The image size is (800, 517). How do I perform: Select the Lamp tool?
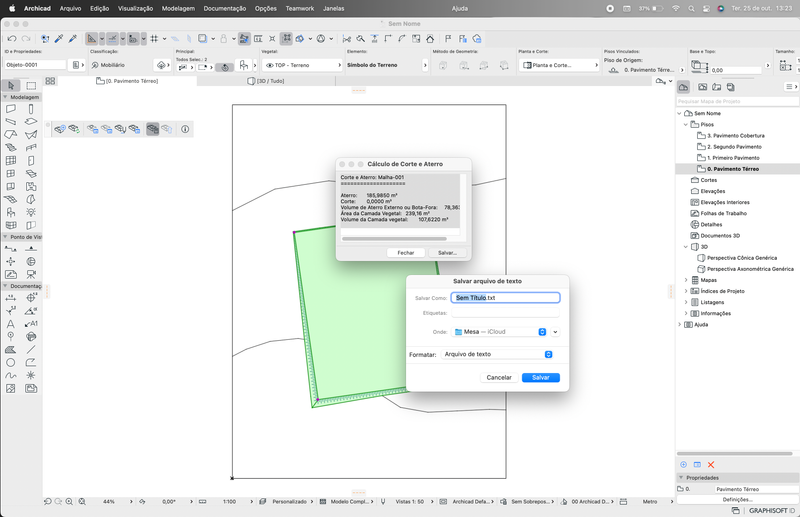pyautogui.click(x=31, y=212)
